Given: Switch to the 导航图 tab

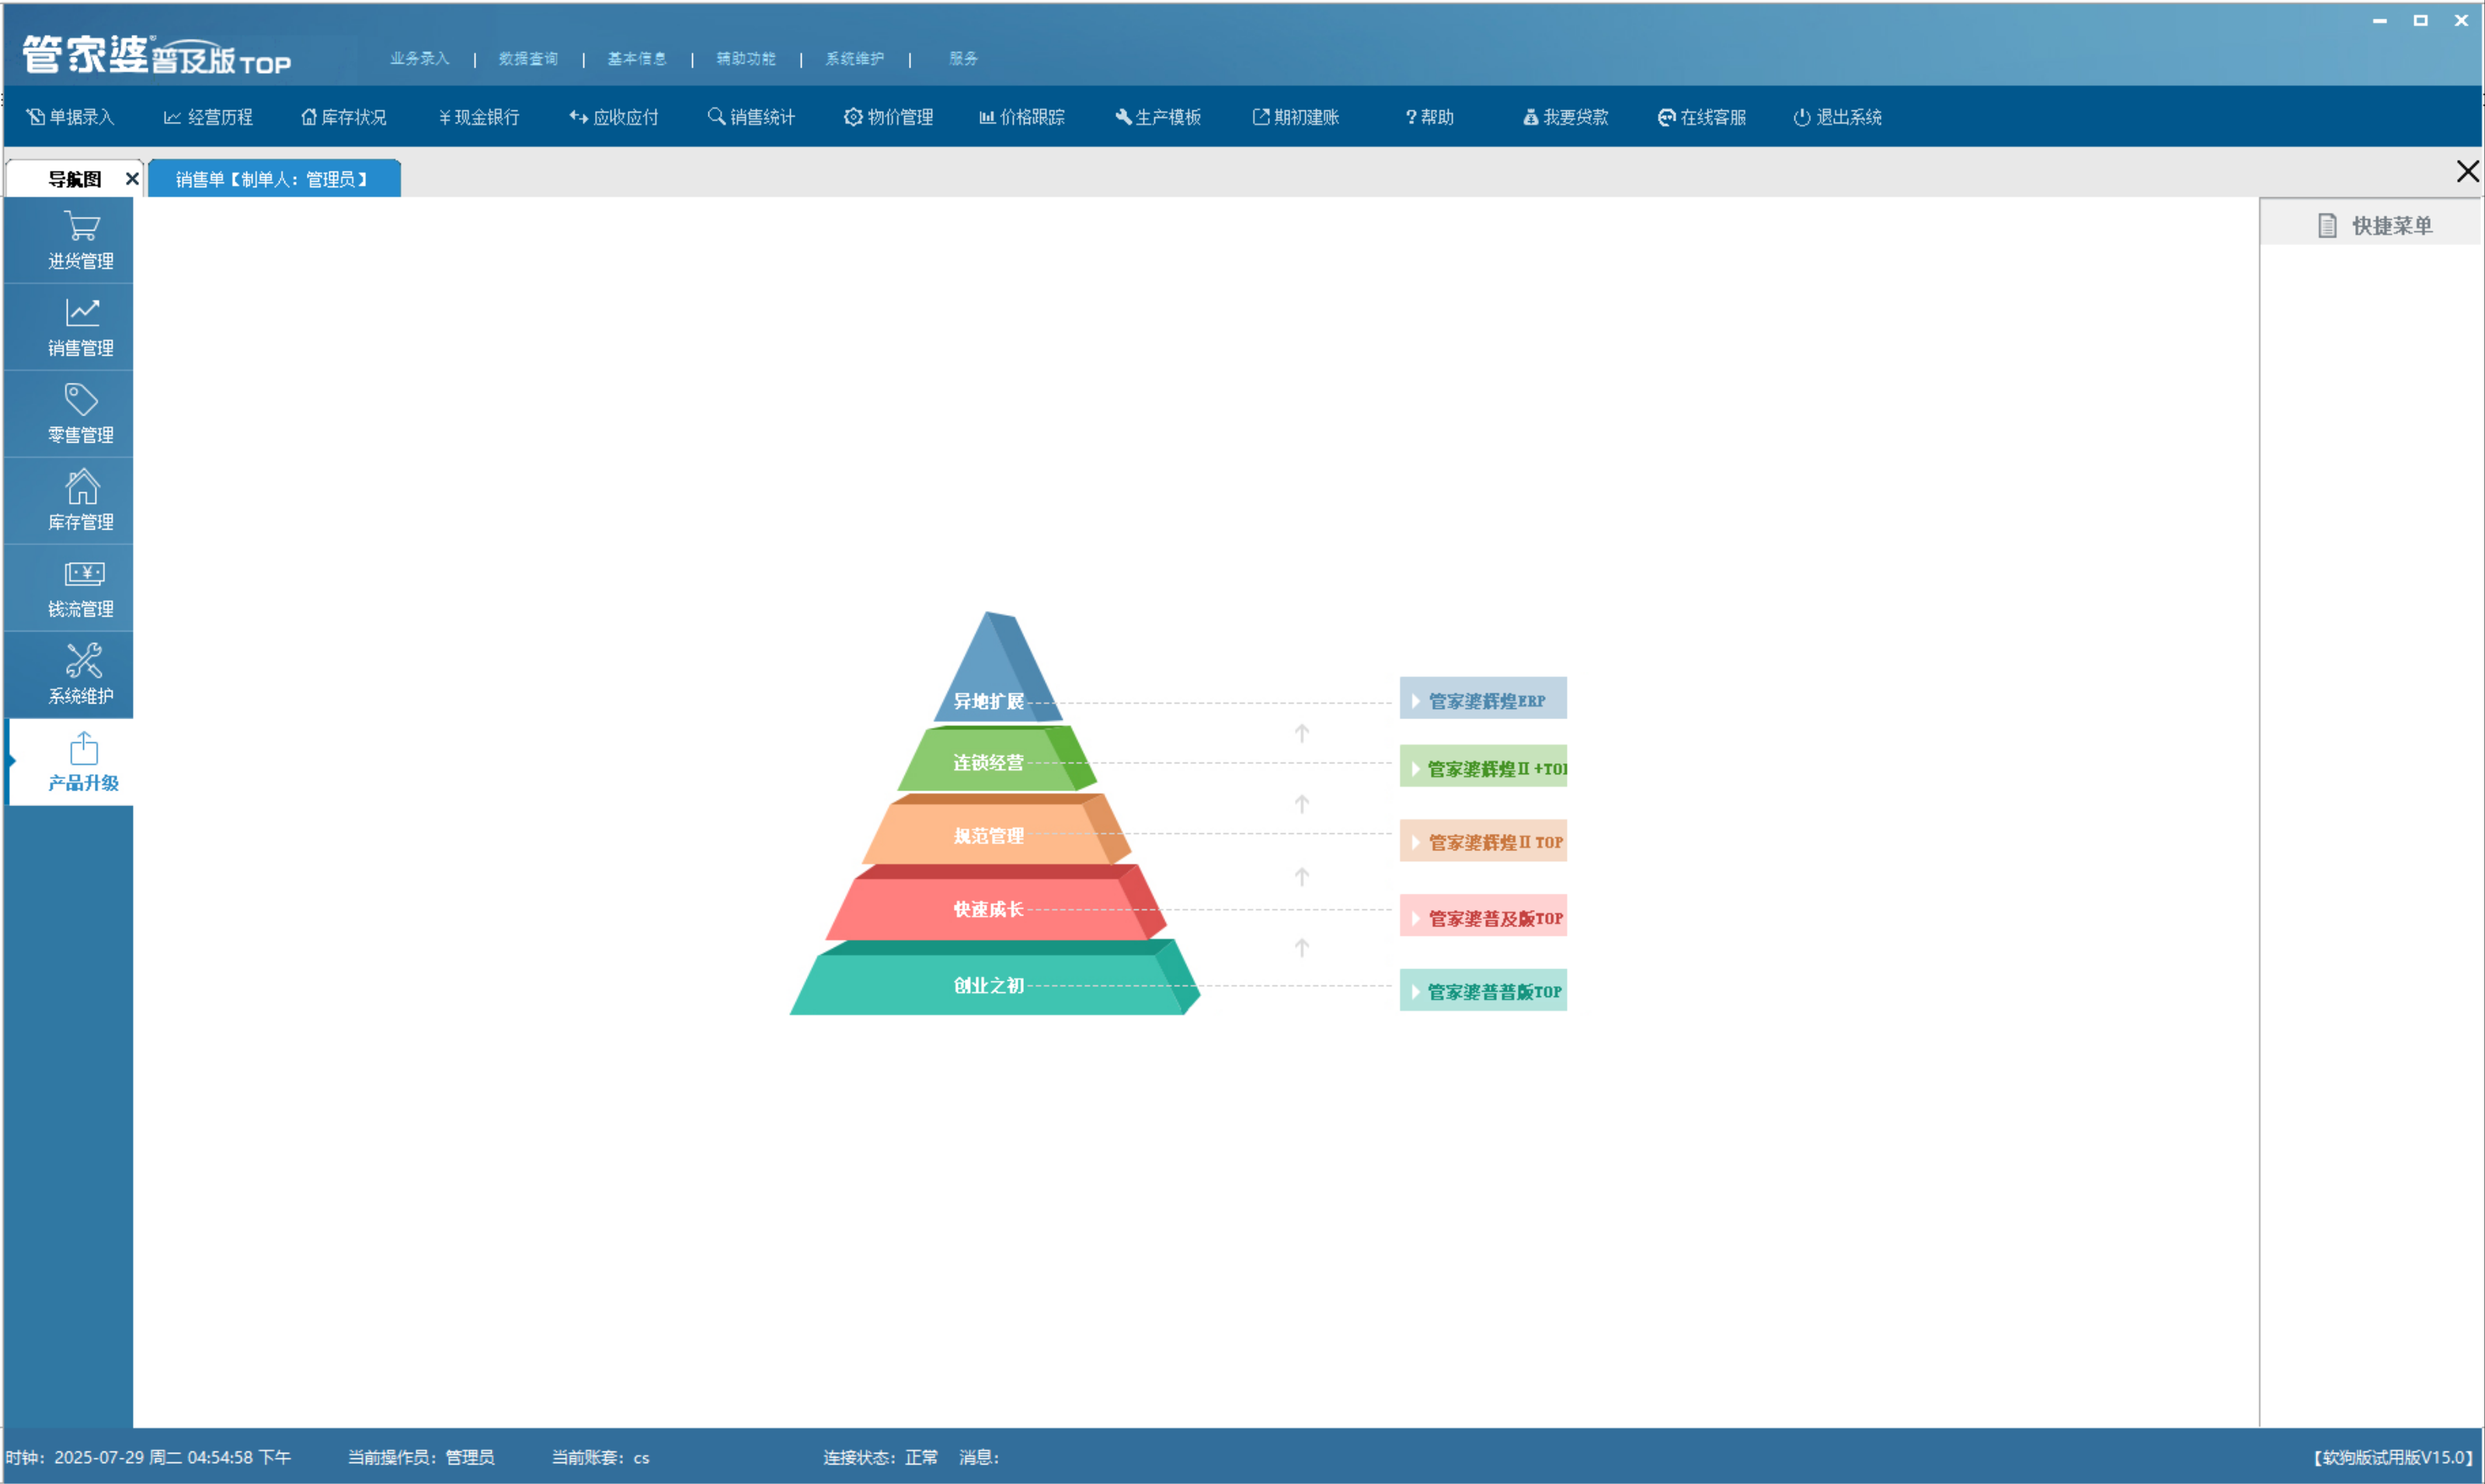Looking at the screenshot, I should 75,179.
